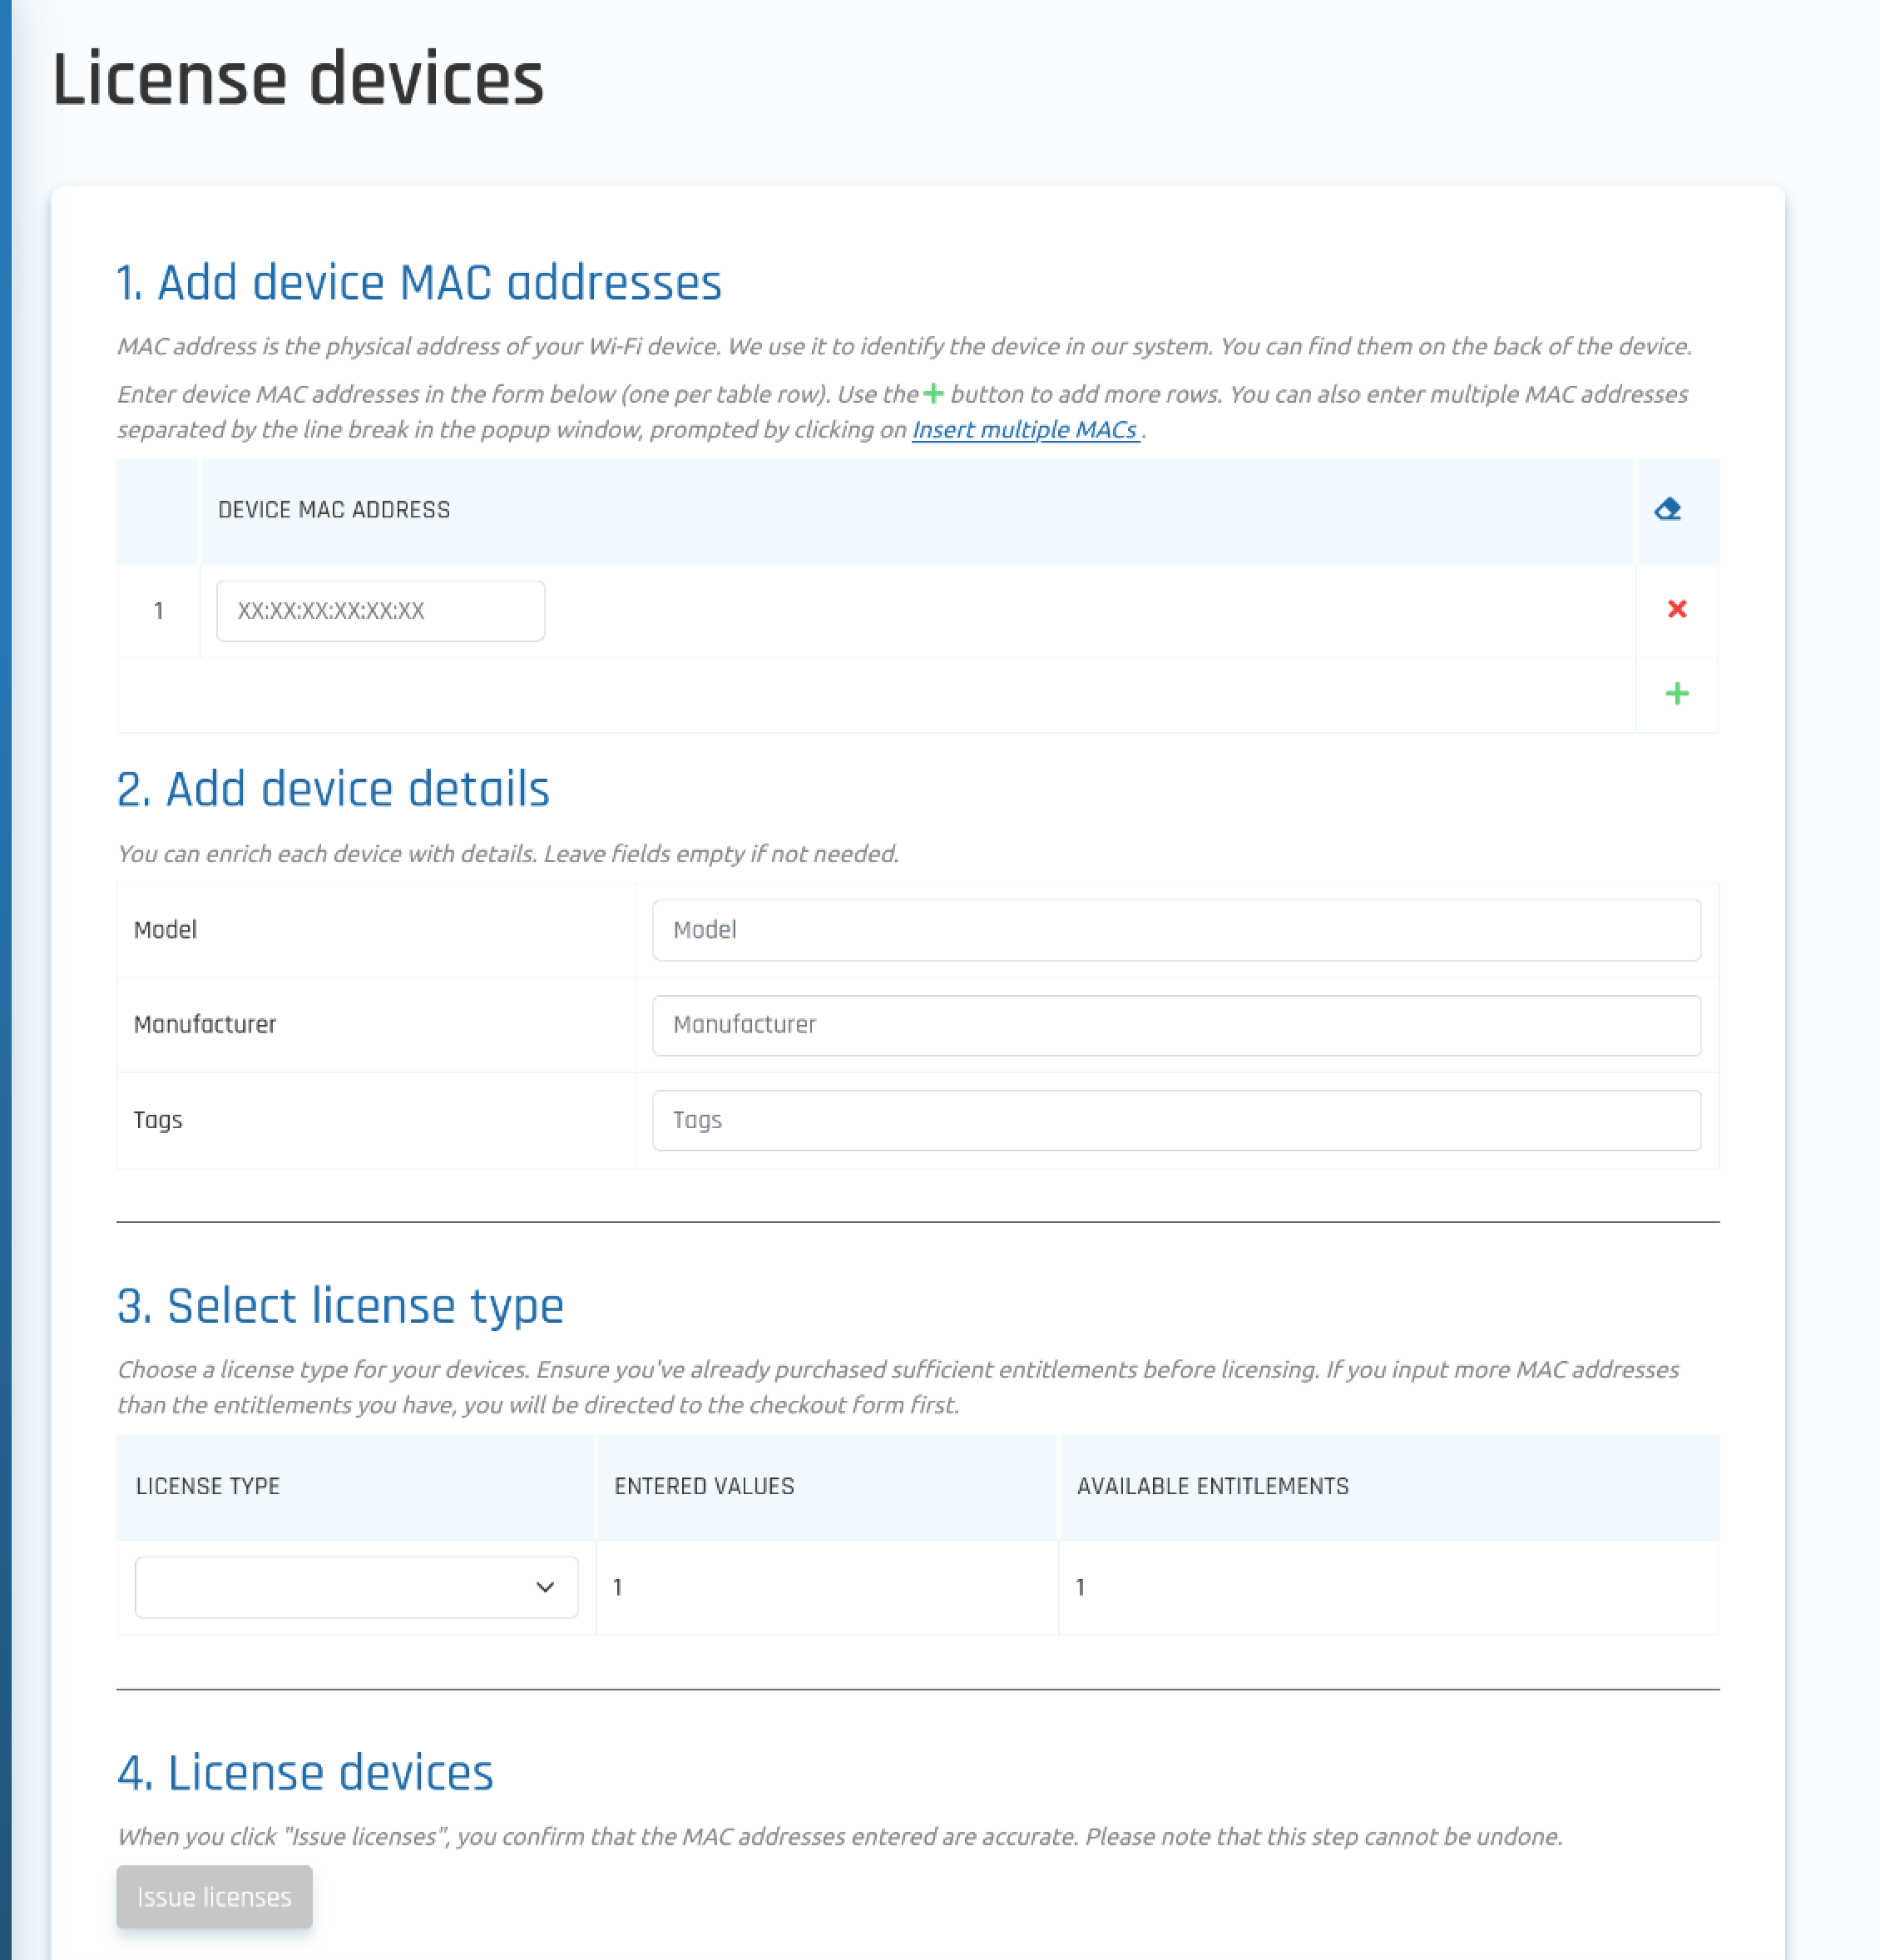The width and height of the screenshot is (1880, 1960).
Task: Clear all rows with the eraser icon
Action: point(1667,510)
